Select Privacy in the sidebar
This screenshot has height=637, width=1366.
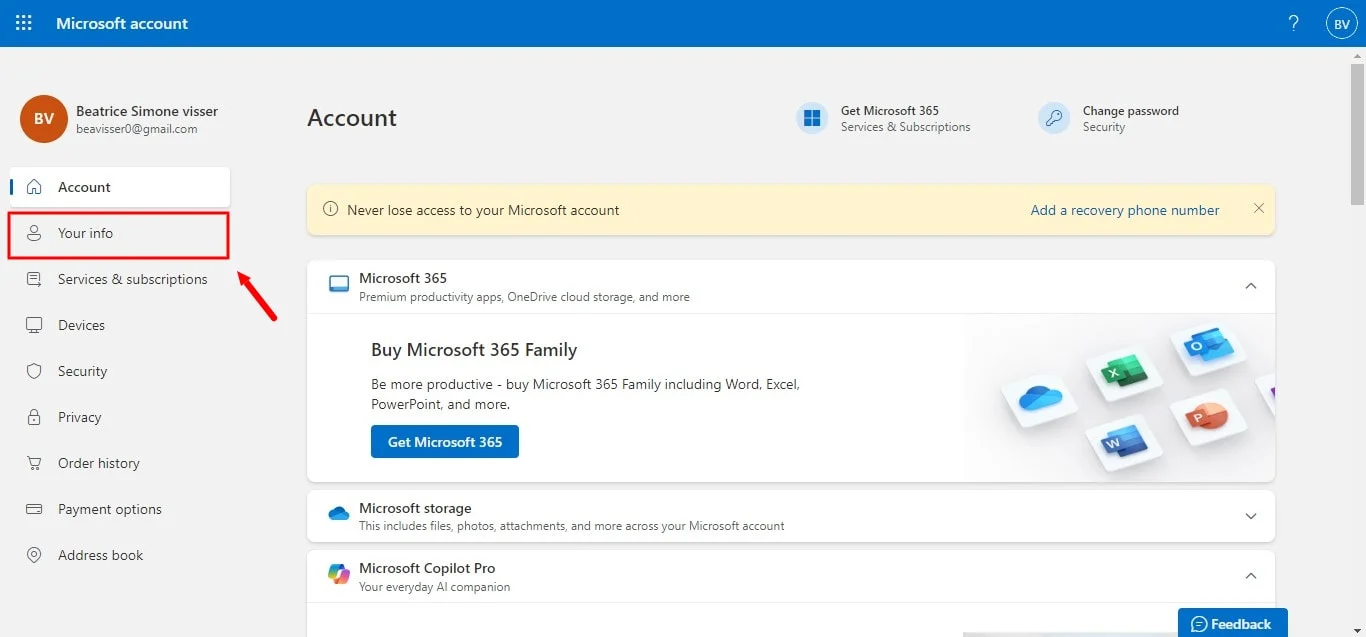click(120, 417)
